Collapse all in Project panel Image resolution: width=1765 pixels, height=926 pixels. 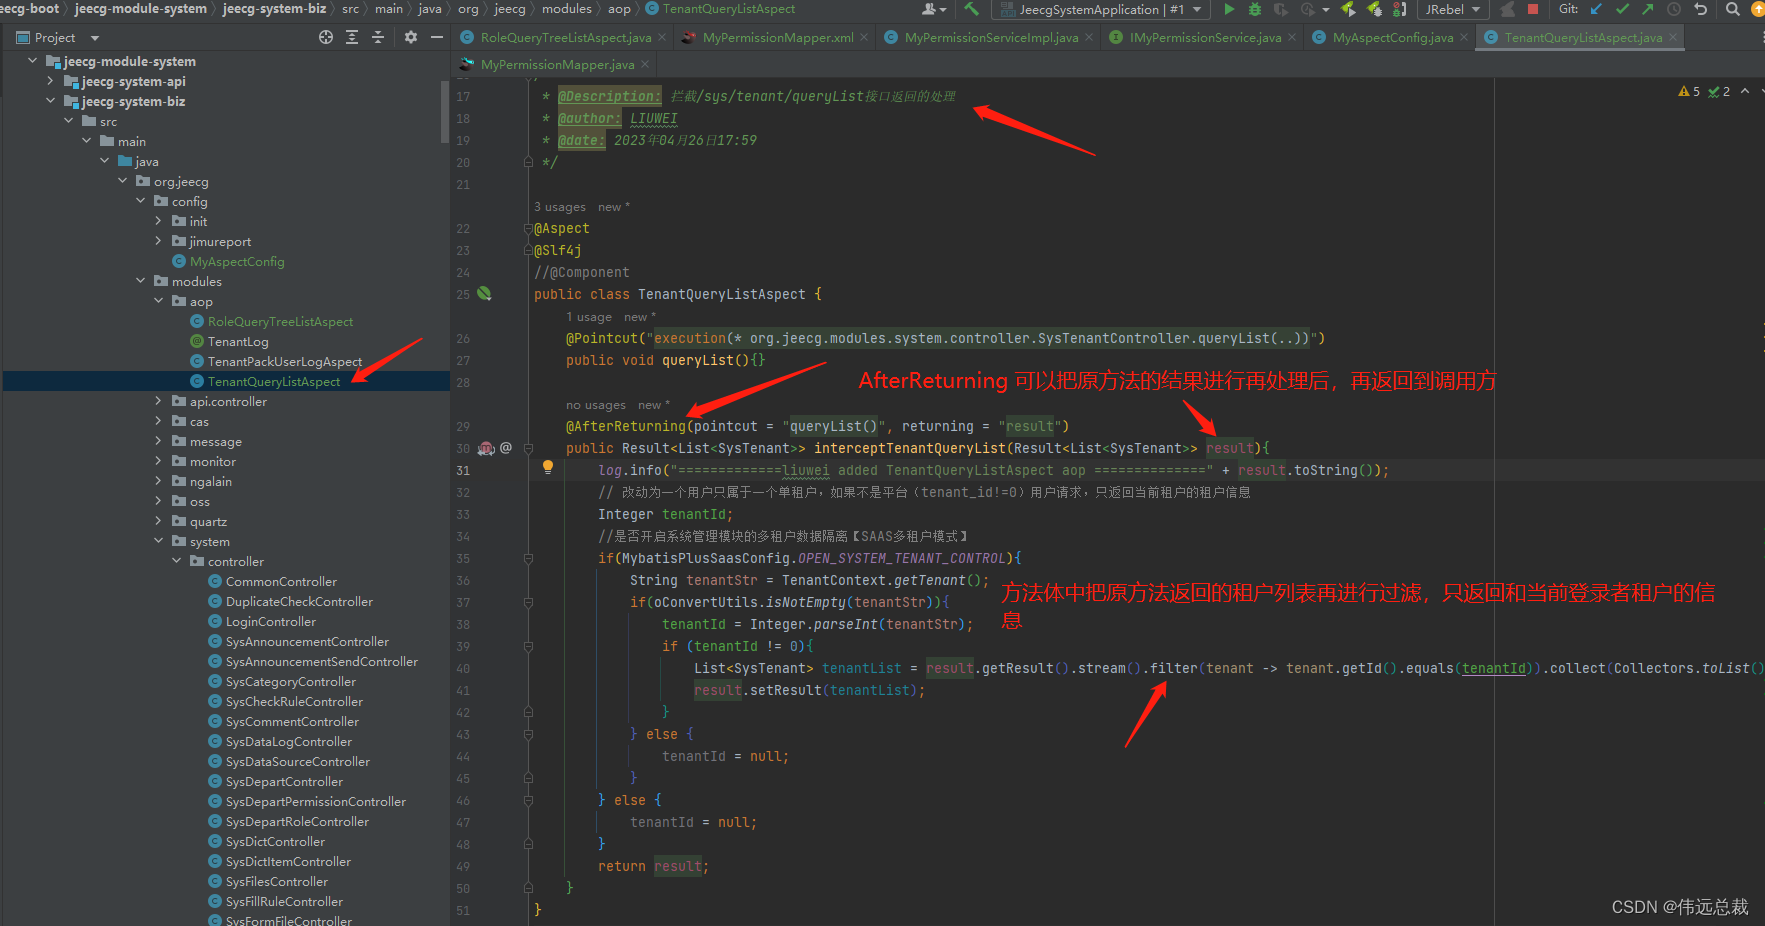click(x=378, y=37)
